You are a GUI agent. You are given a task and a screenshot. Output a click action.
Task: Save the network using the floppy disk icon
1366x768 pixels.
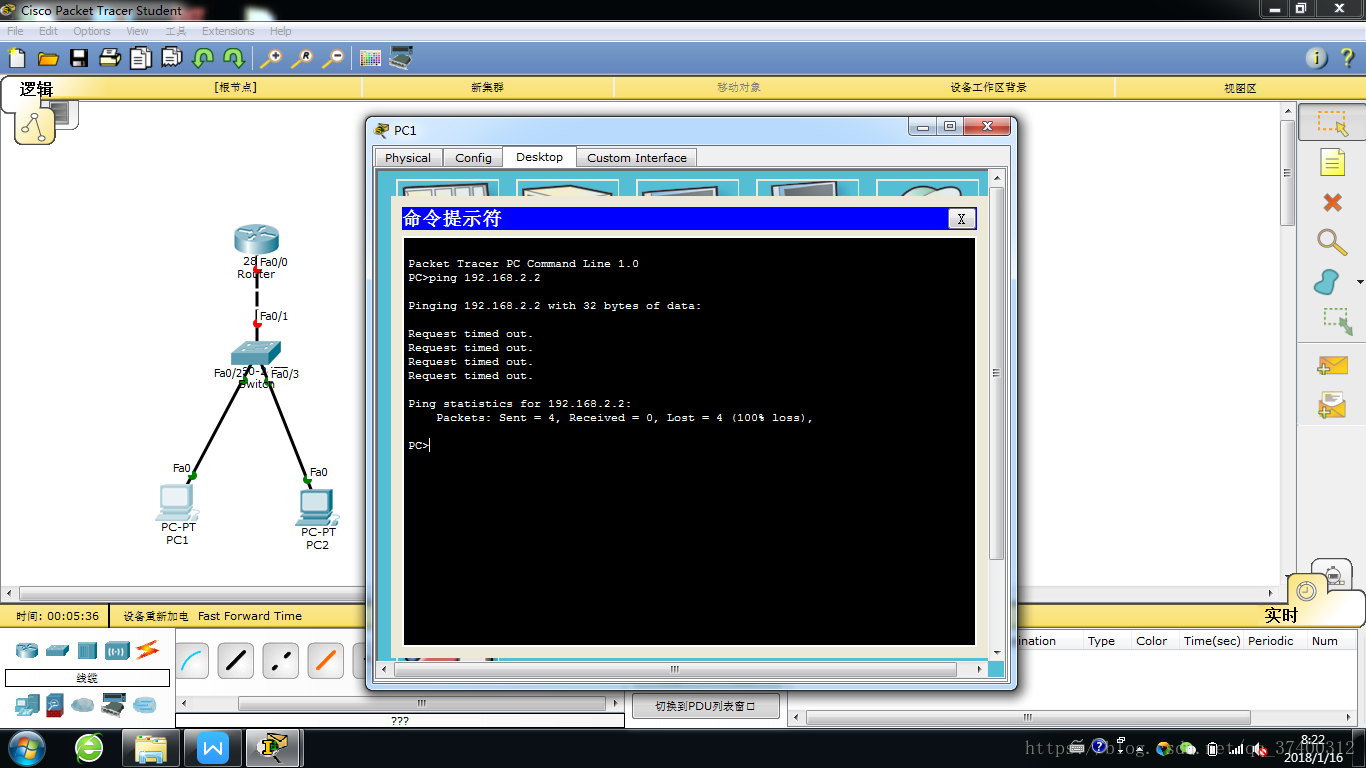click(79, 58)
